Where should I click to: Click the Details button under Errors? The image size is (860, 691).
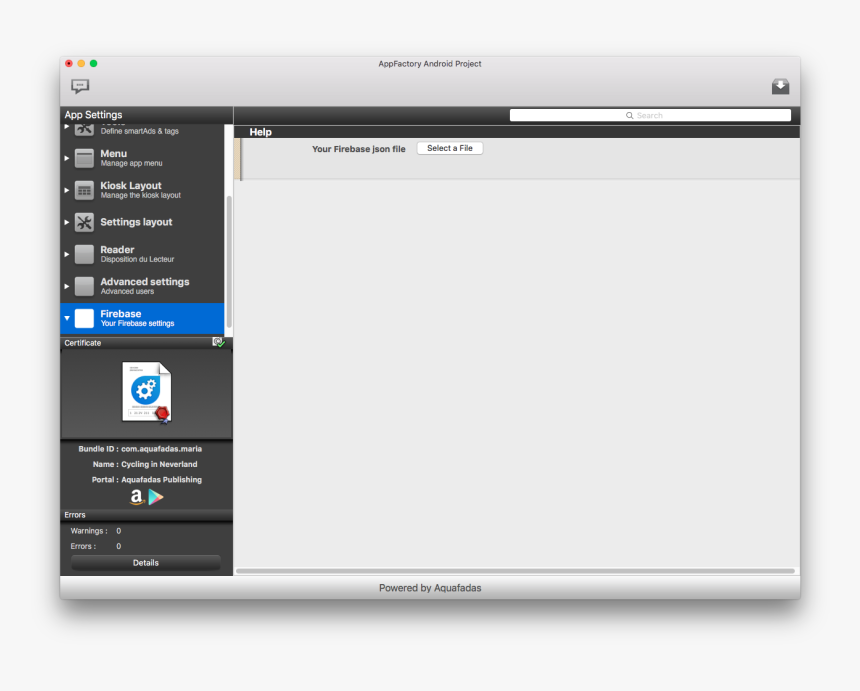[x=146, y=563]
